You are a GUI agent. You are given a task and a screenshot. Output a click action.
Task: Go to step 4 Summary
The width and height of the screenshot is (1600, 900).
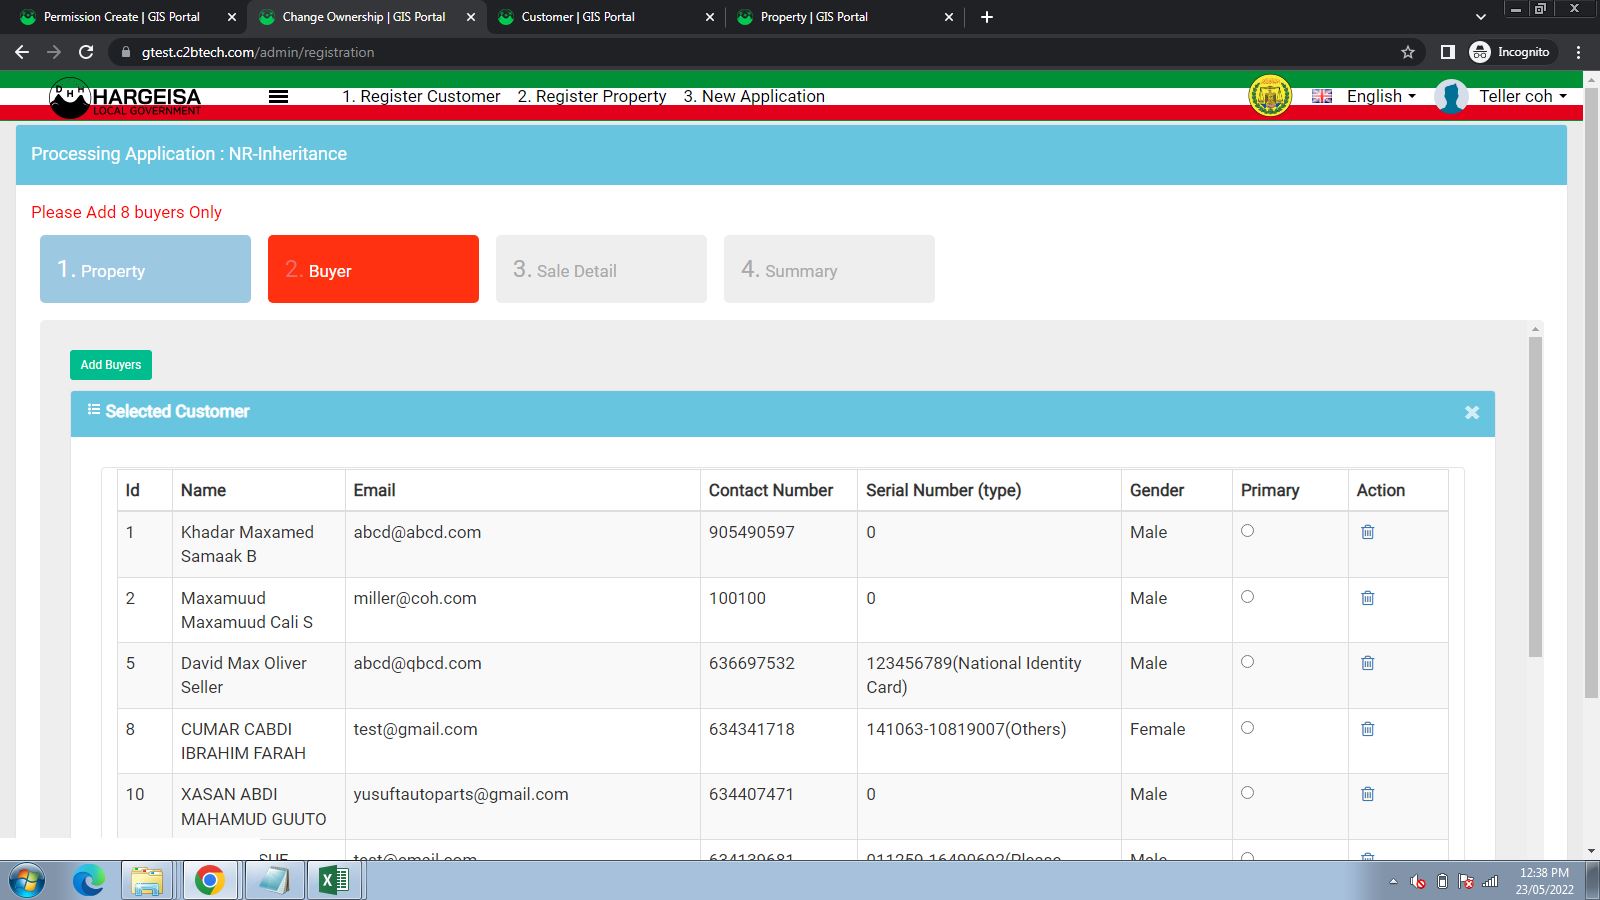[829, 269]
